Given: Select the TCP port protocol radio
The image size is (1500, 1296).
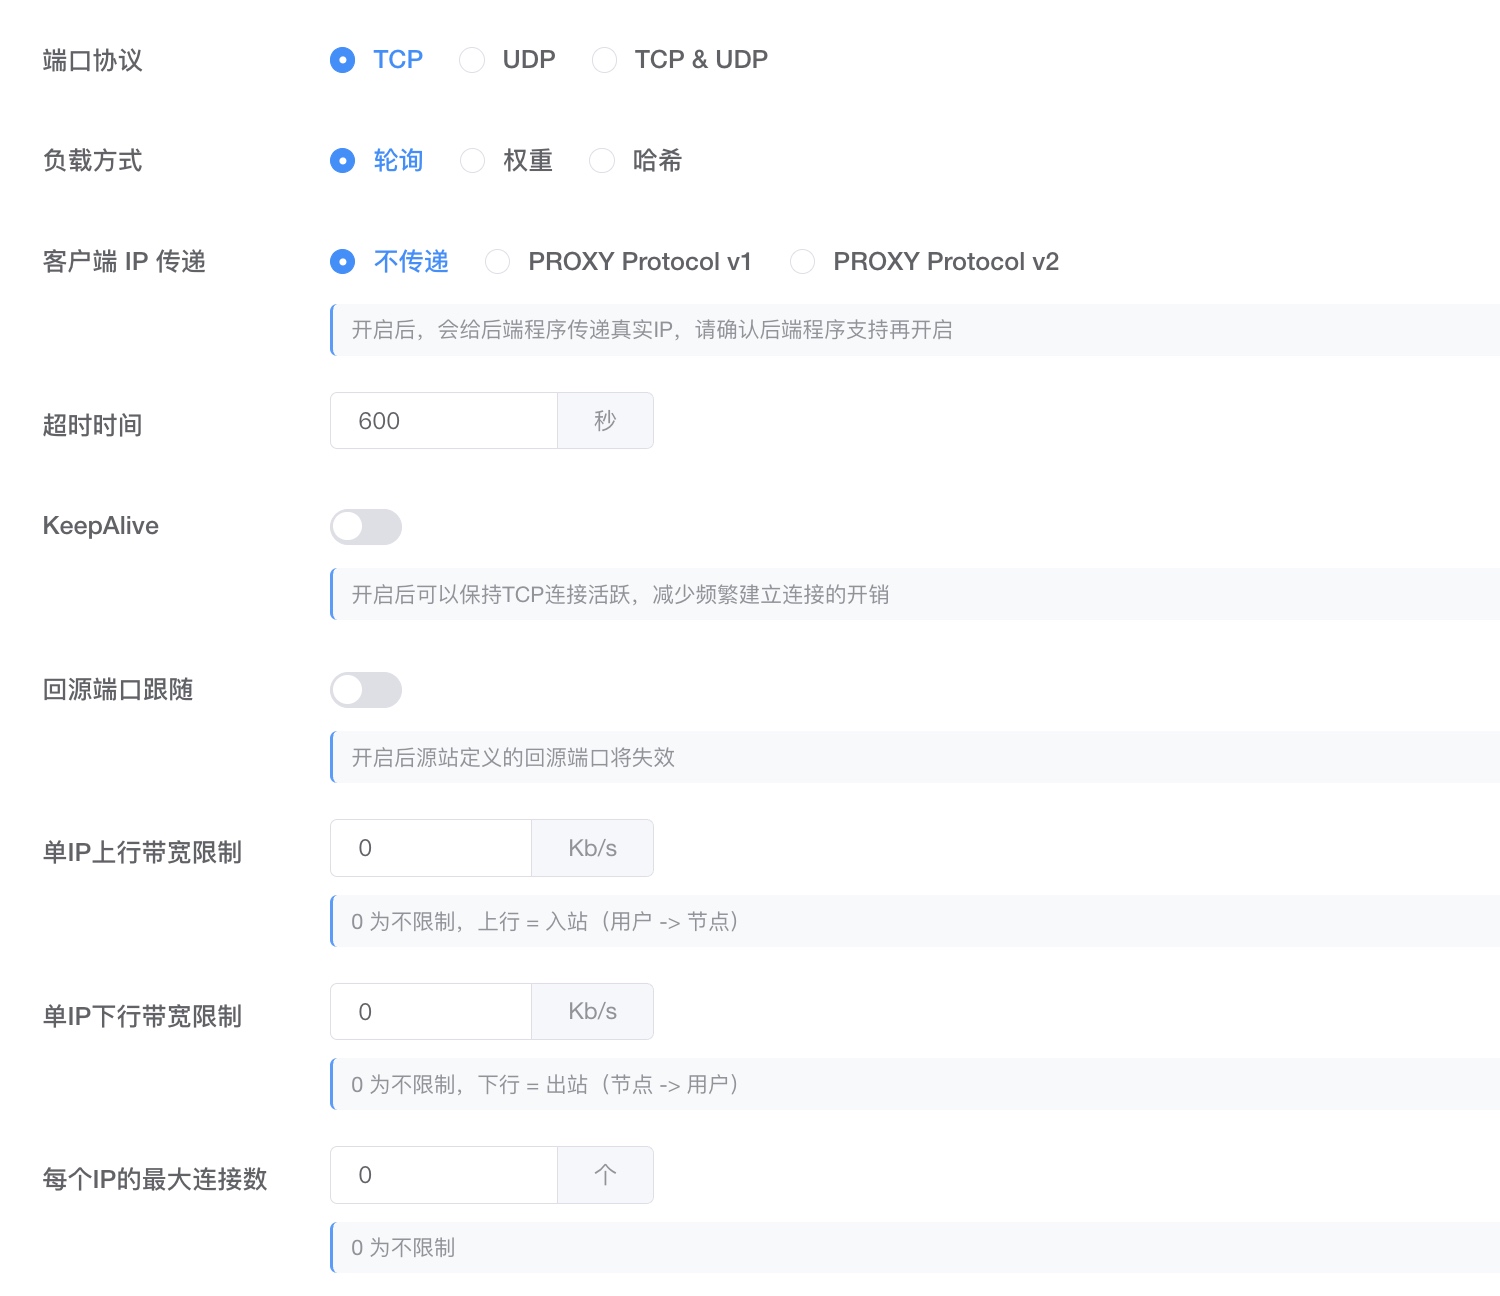Looking at the screenshot, I should 343,60.
